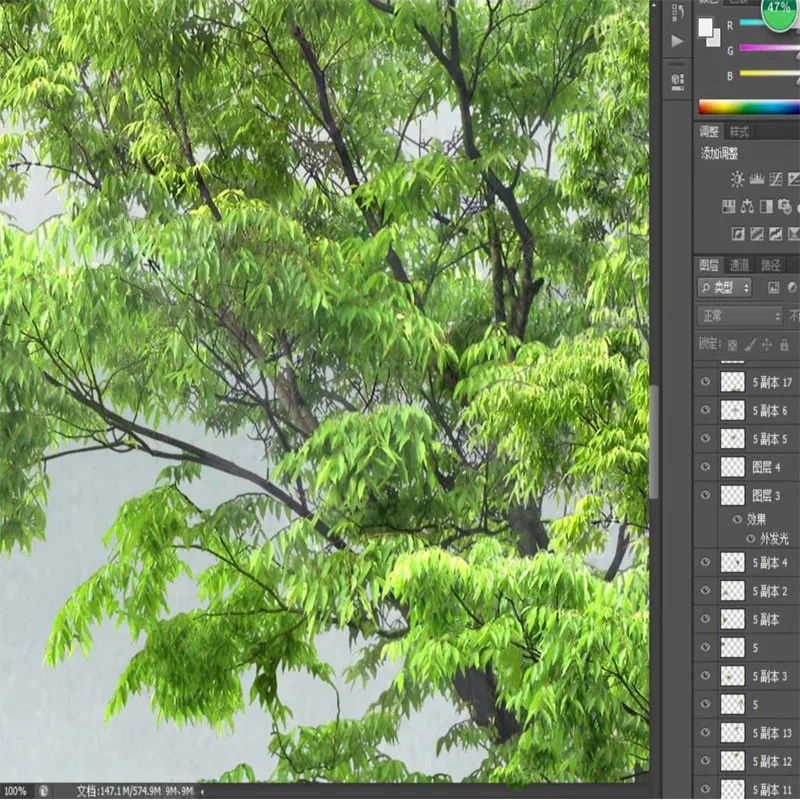Click the lock position move icon
The width and height of the screenshot is (800, 800).
pyautogui.click(x=767, y=344)
